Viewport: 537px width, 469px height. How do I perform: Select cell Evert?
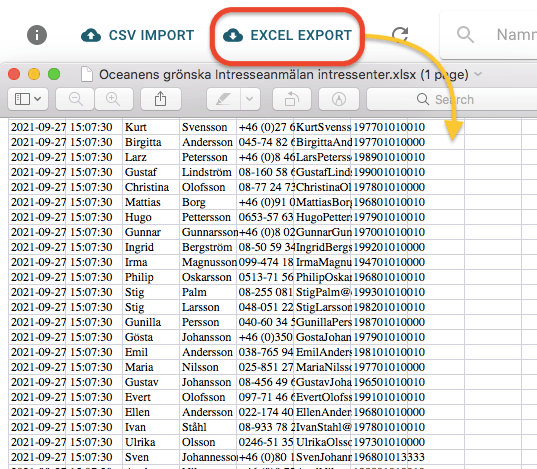click(151, 397)
